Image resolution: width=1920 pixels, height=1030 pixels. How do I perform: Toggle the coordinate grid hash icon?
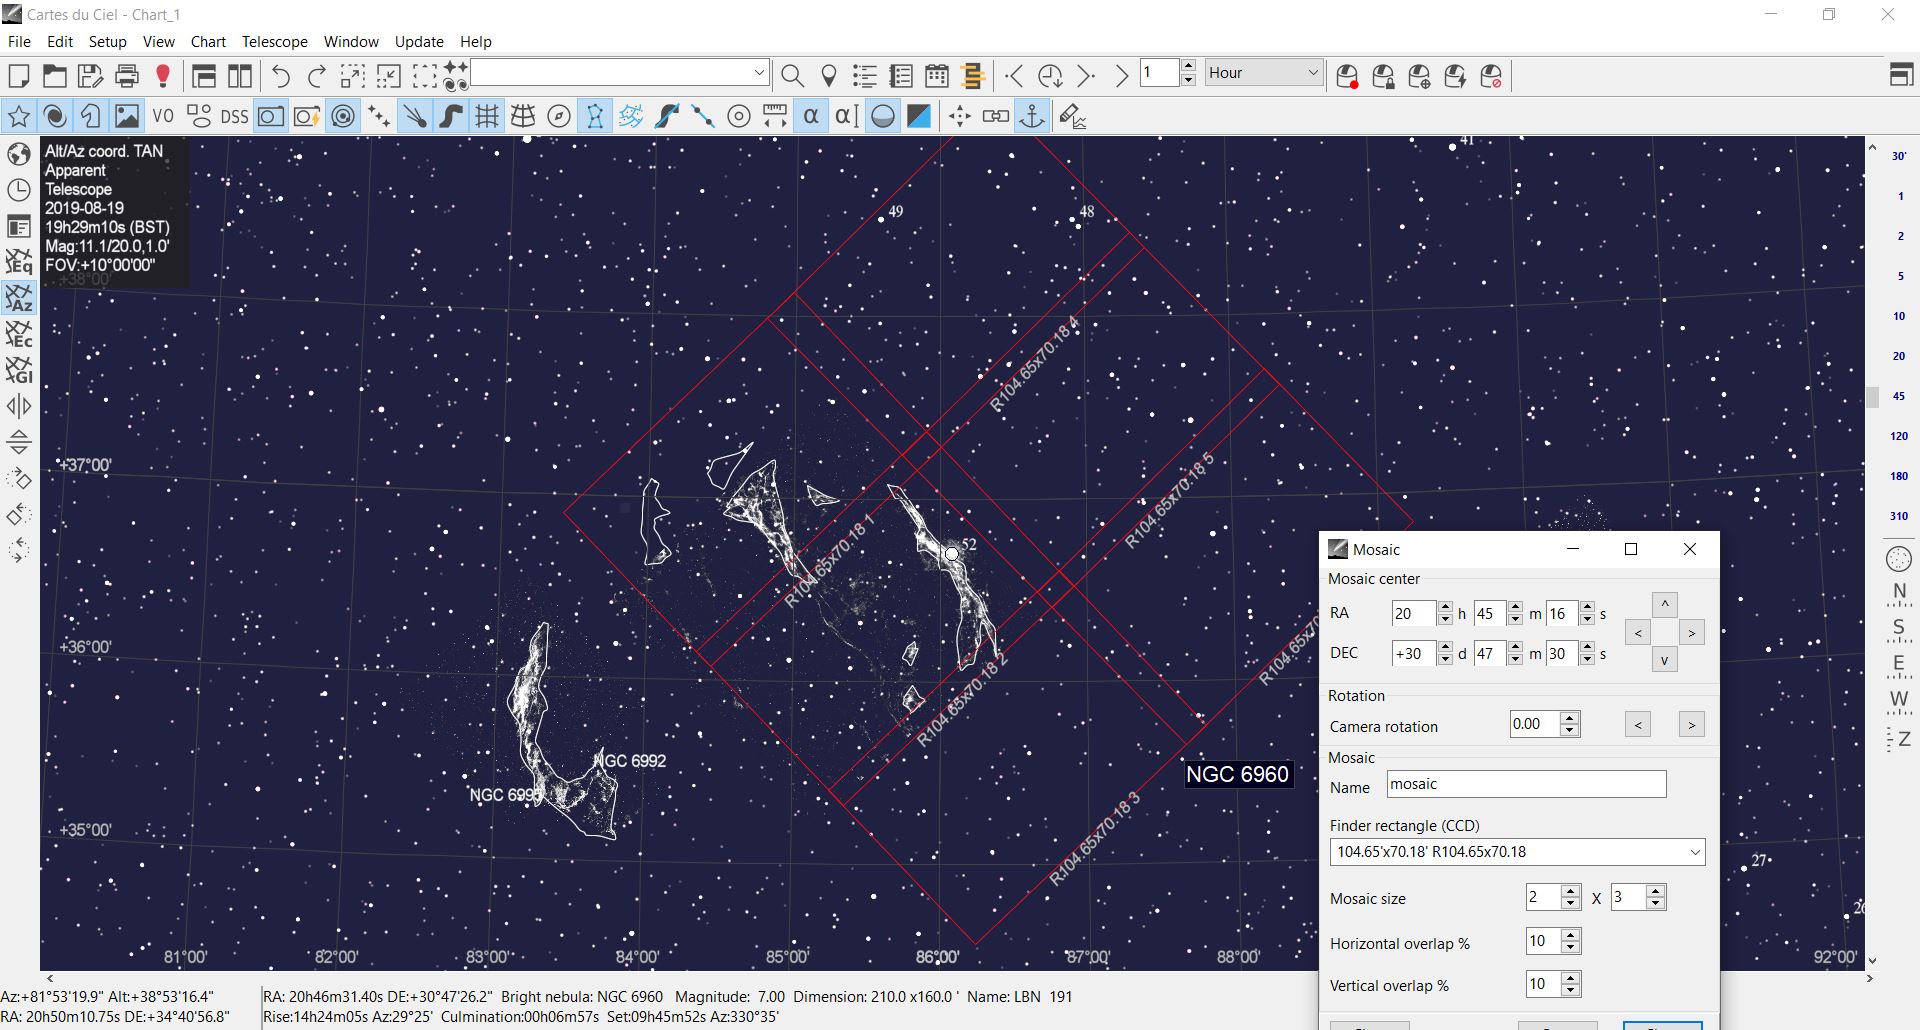(x=487, y=117)
